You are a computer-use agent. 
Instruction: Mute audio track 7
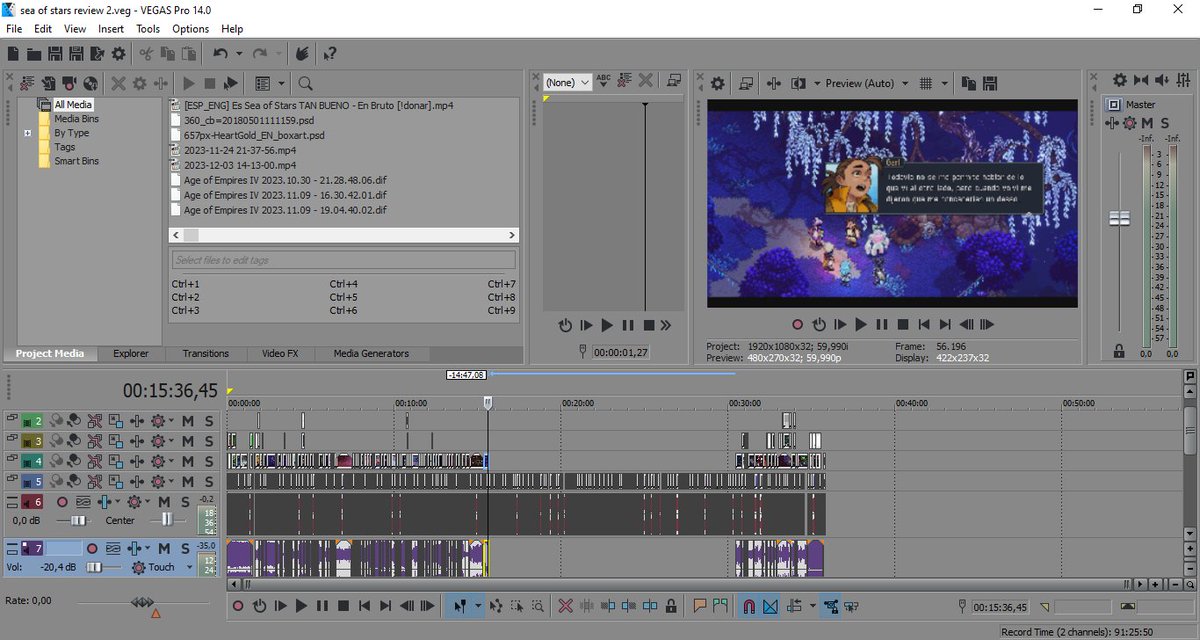[x=164, y=548]
